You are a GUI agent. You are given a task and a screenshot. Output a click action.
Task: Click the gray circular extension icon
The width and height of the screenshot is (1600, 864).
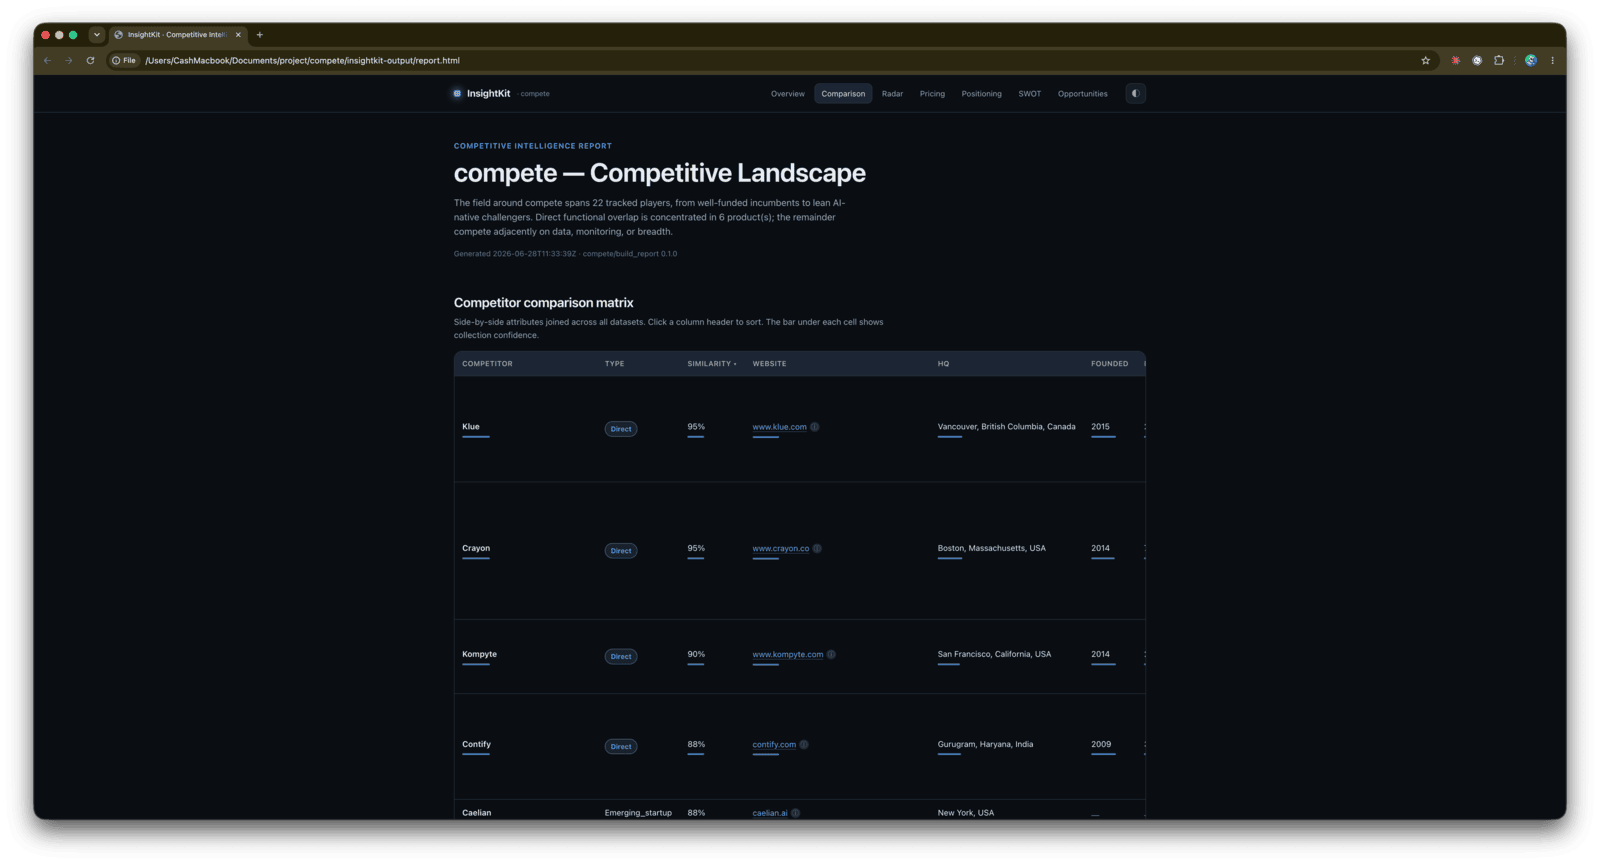click(1477, 61)
